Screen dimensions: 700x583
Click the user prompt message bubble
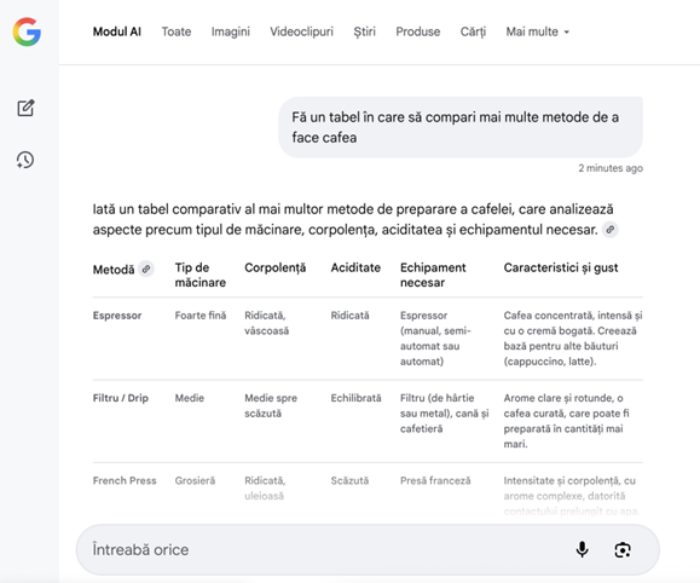[x=460, y=127]
